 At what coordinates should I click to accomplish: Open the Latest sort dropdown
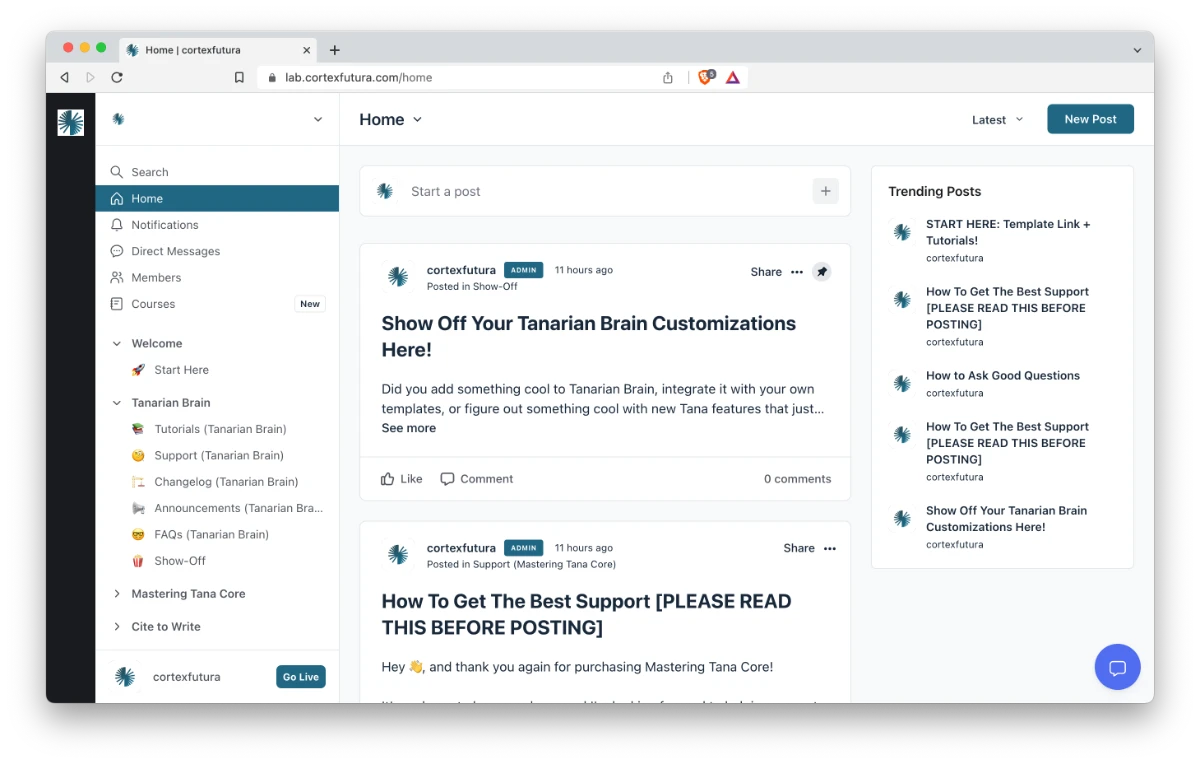point(998,119)
